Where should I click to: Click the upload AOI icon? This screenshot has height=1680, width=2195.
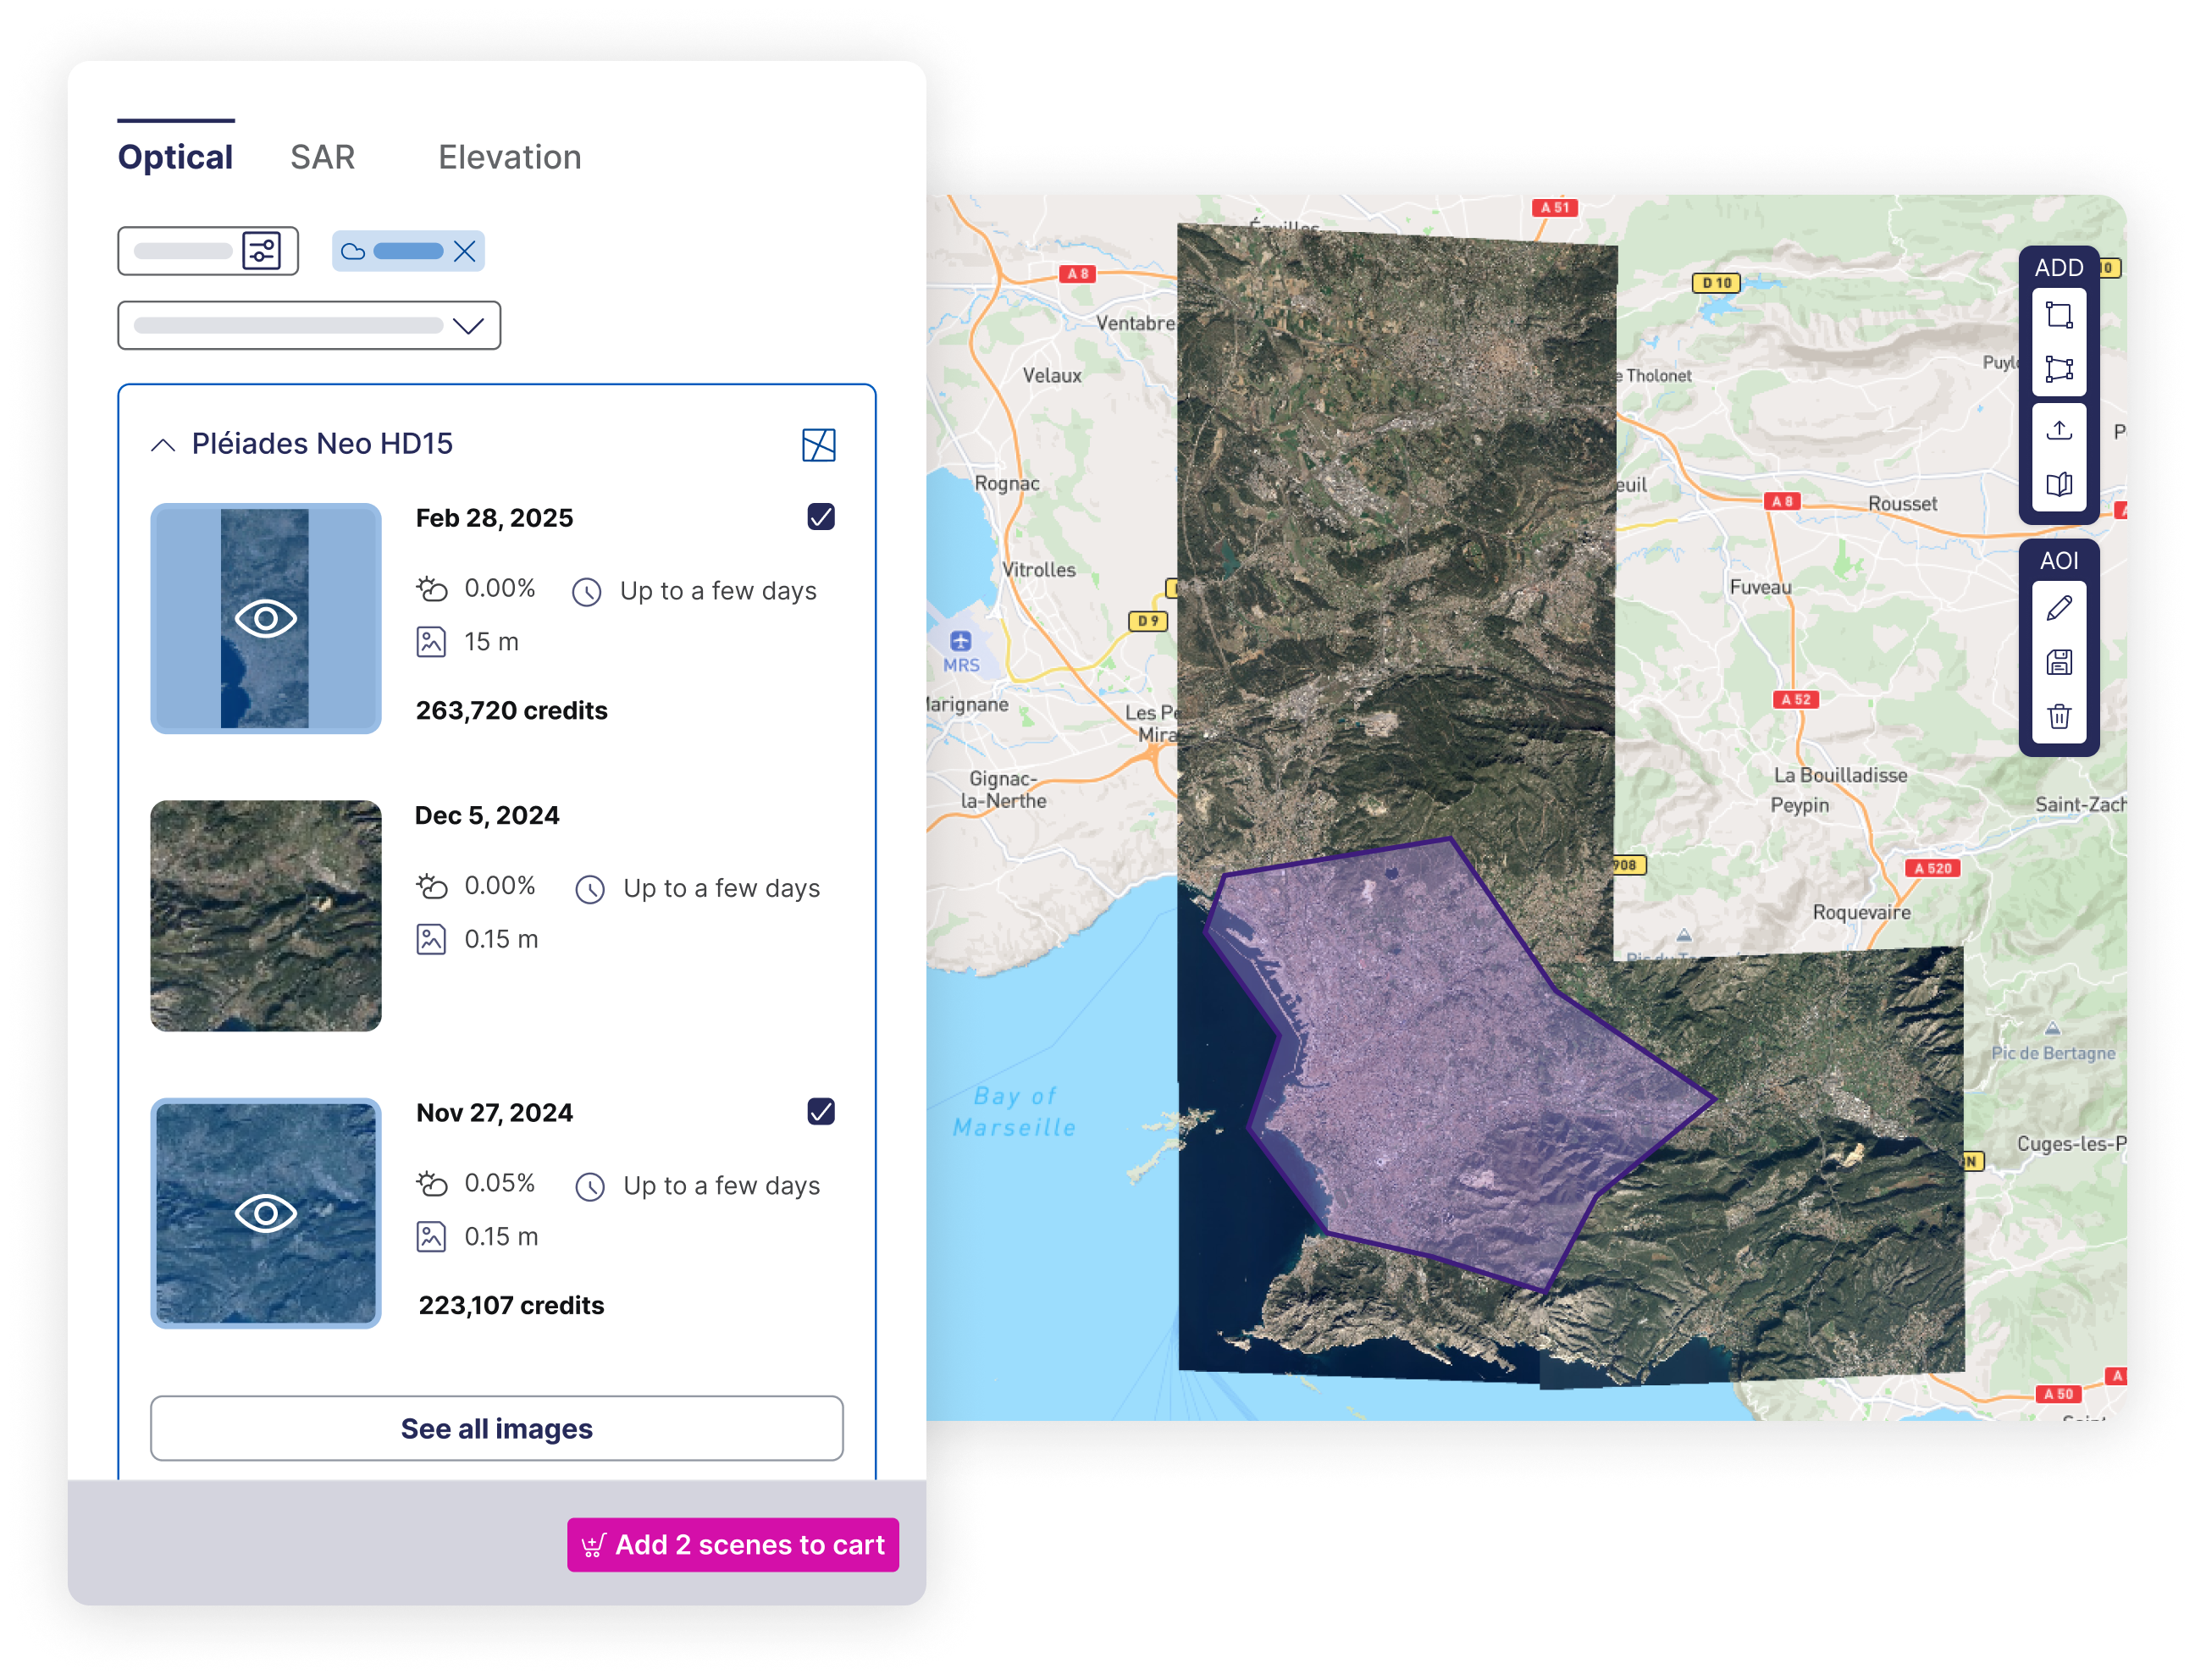(x=2058, y=431)
